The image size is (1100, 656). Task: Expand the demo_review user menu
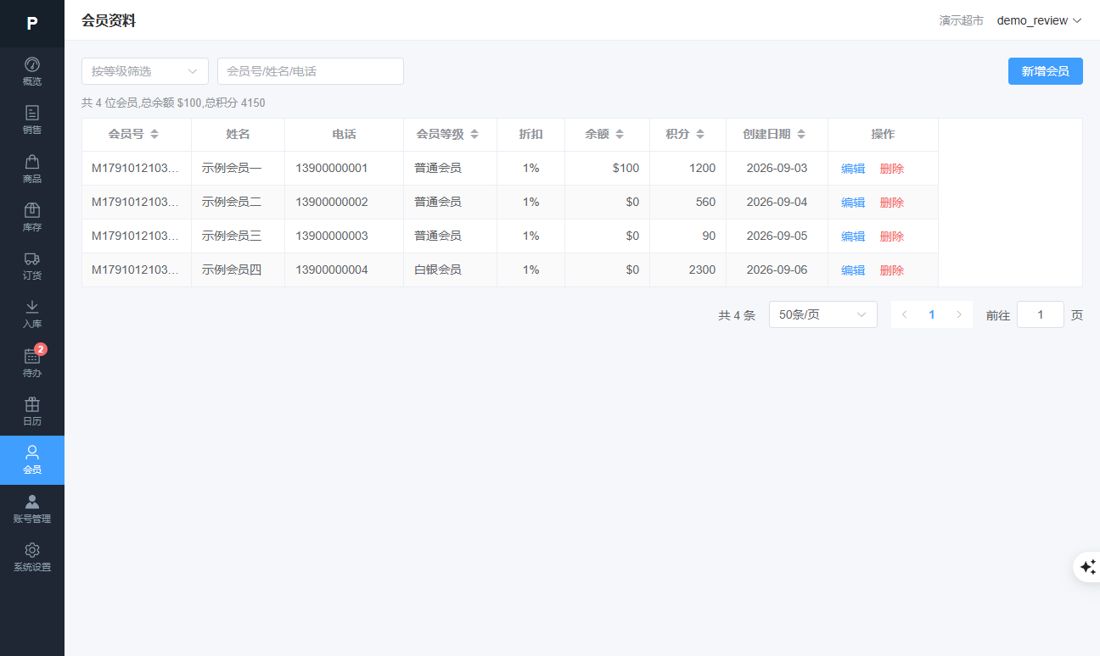point(1039,21)
